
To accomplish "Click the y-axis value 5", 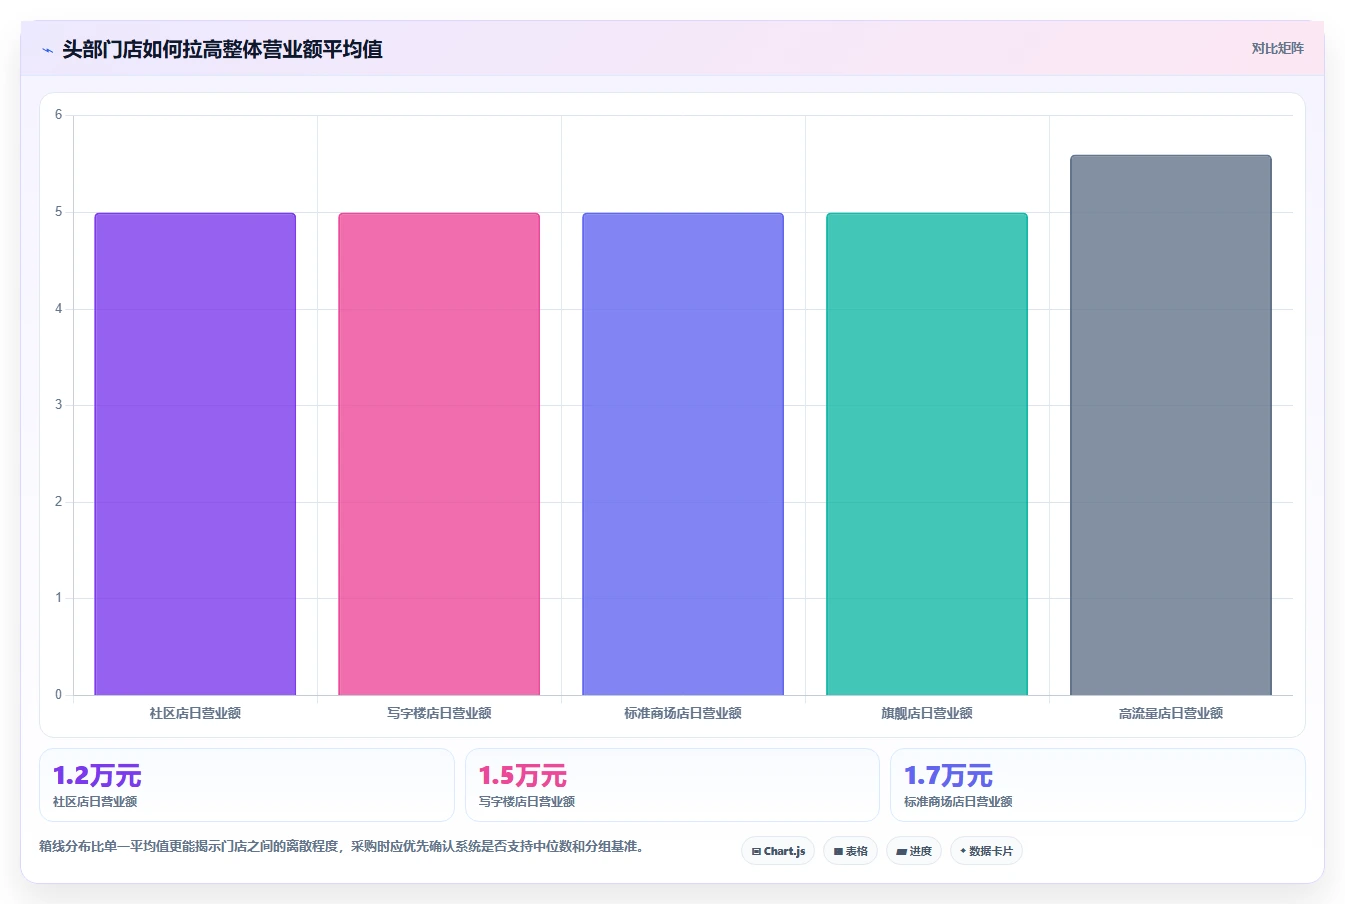I will (58, 212).
